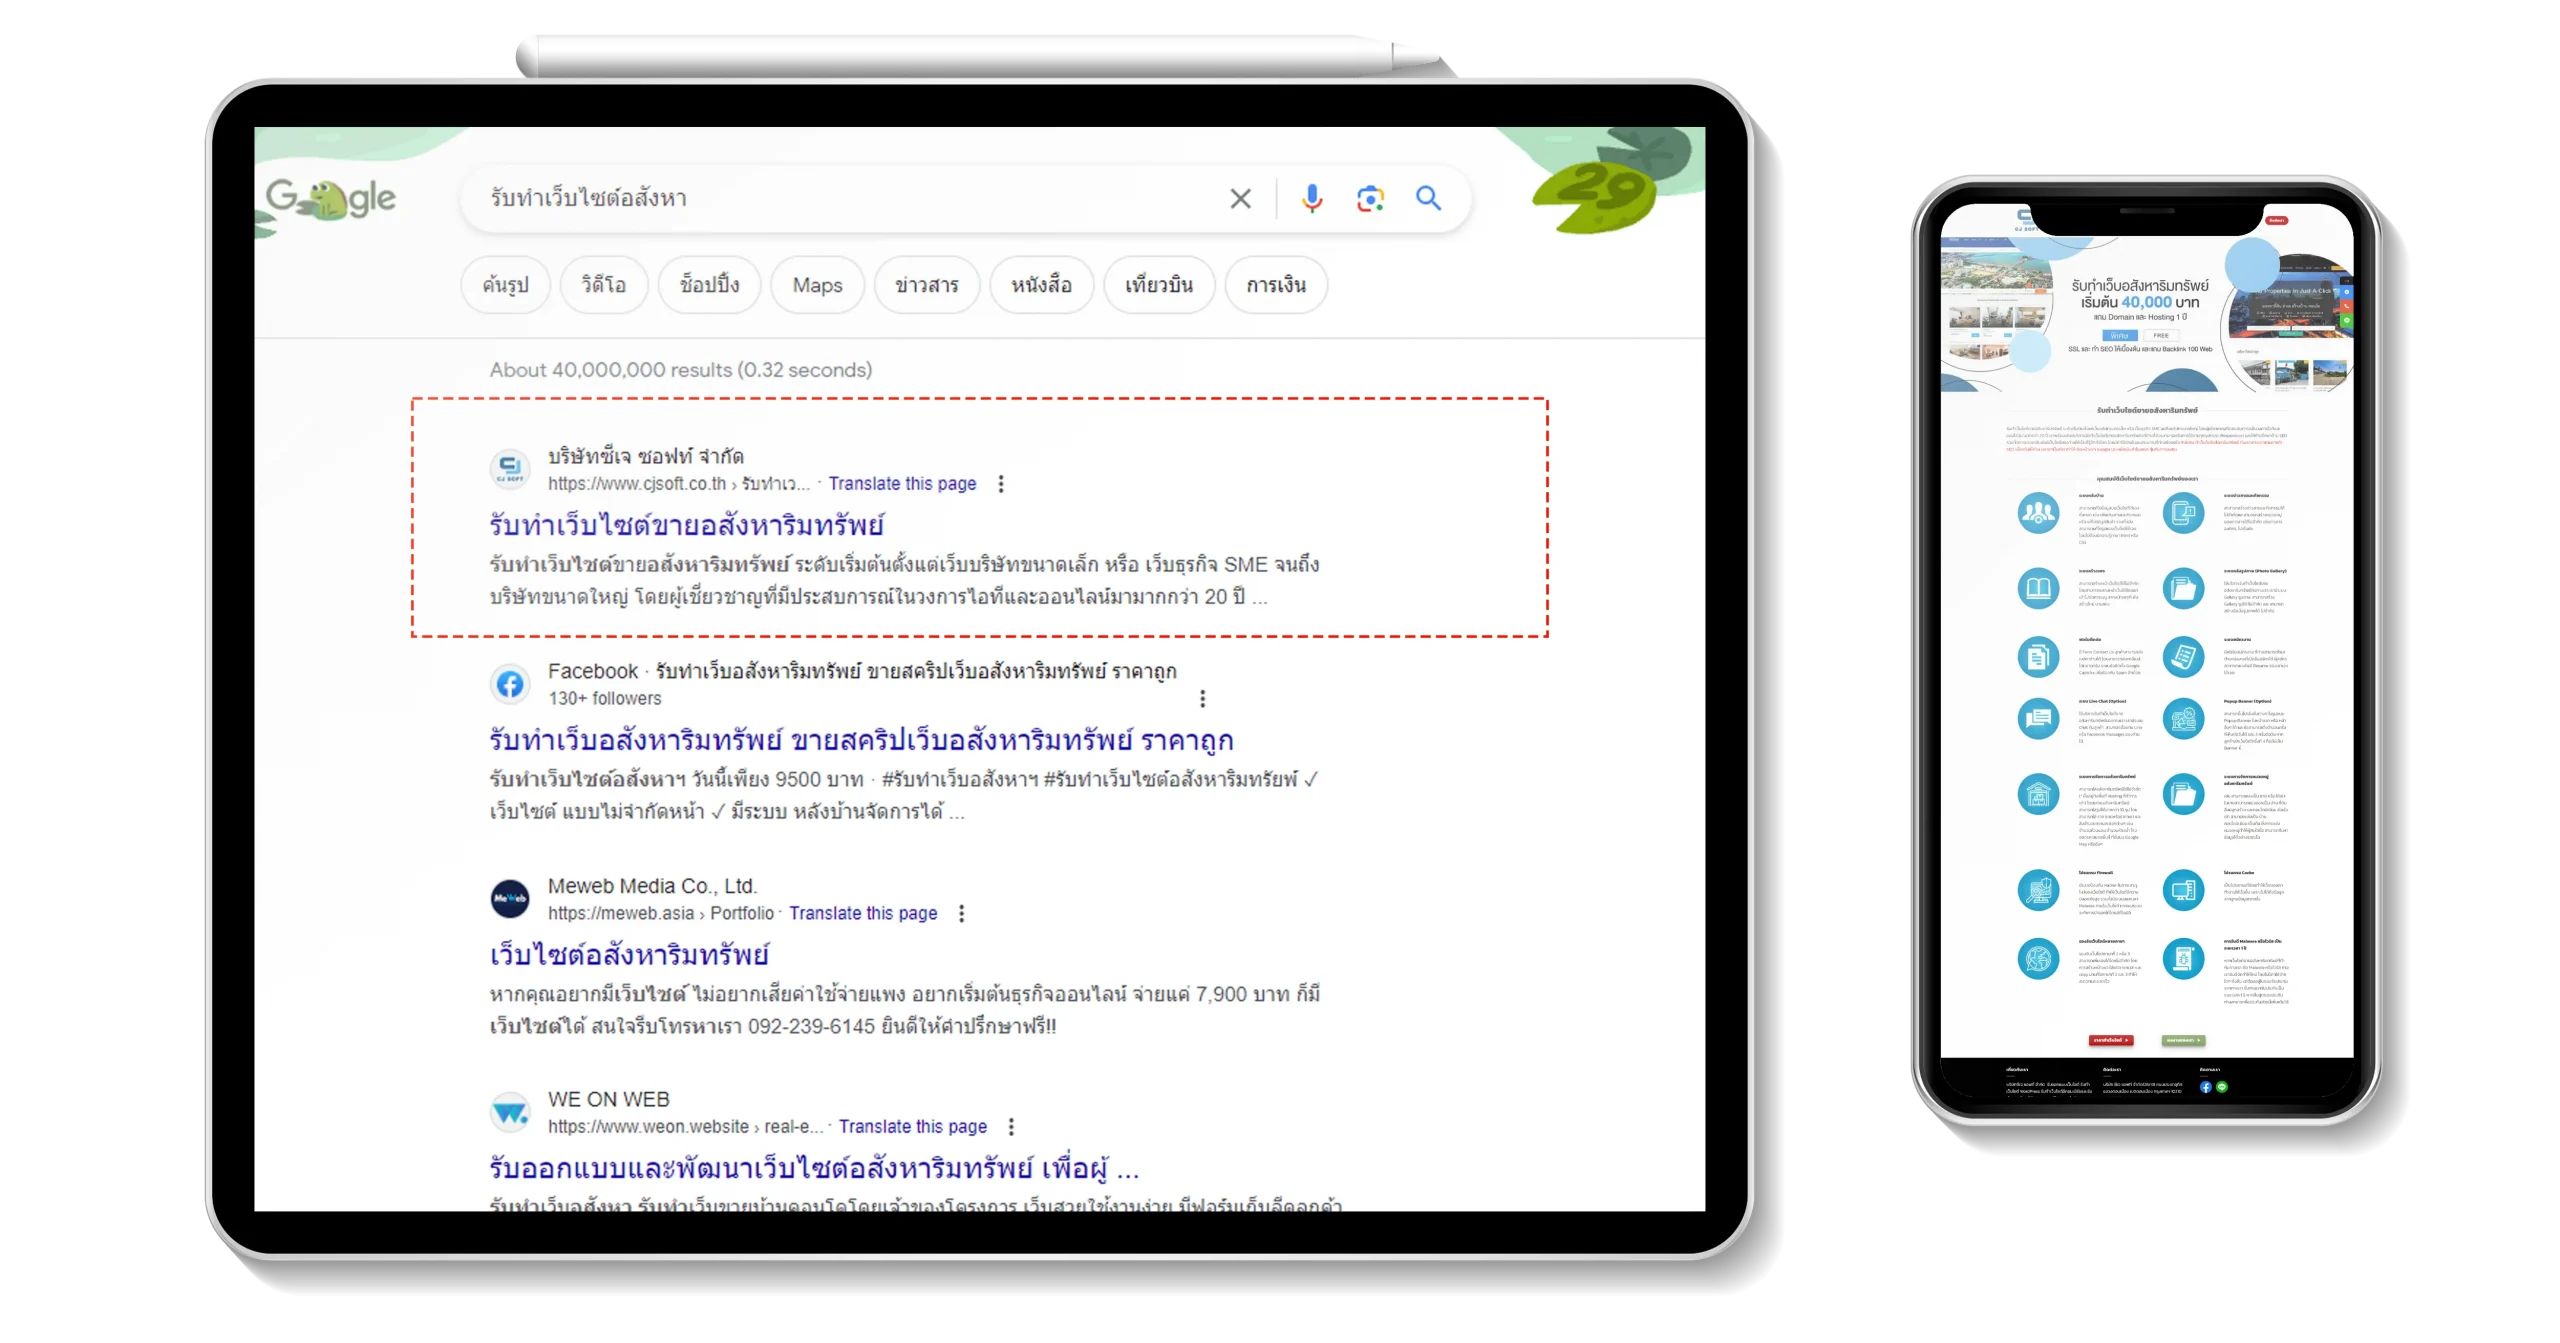Tap the green button at phone page bottom

click(2183, 1041)
